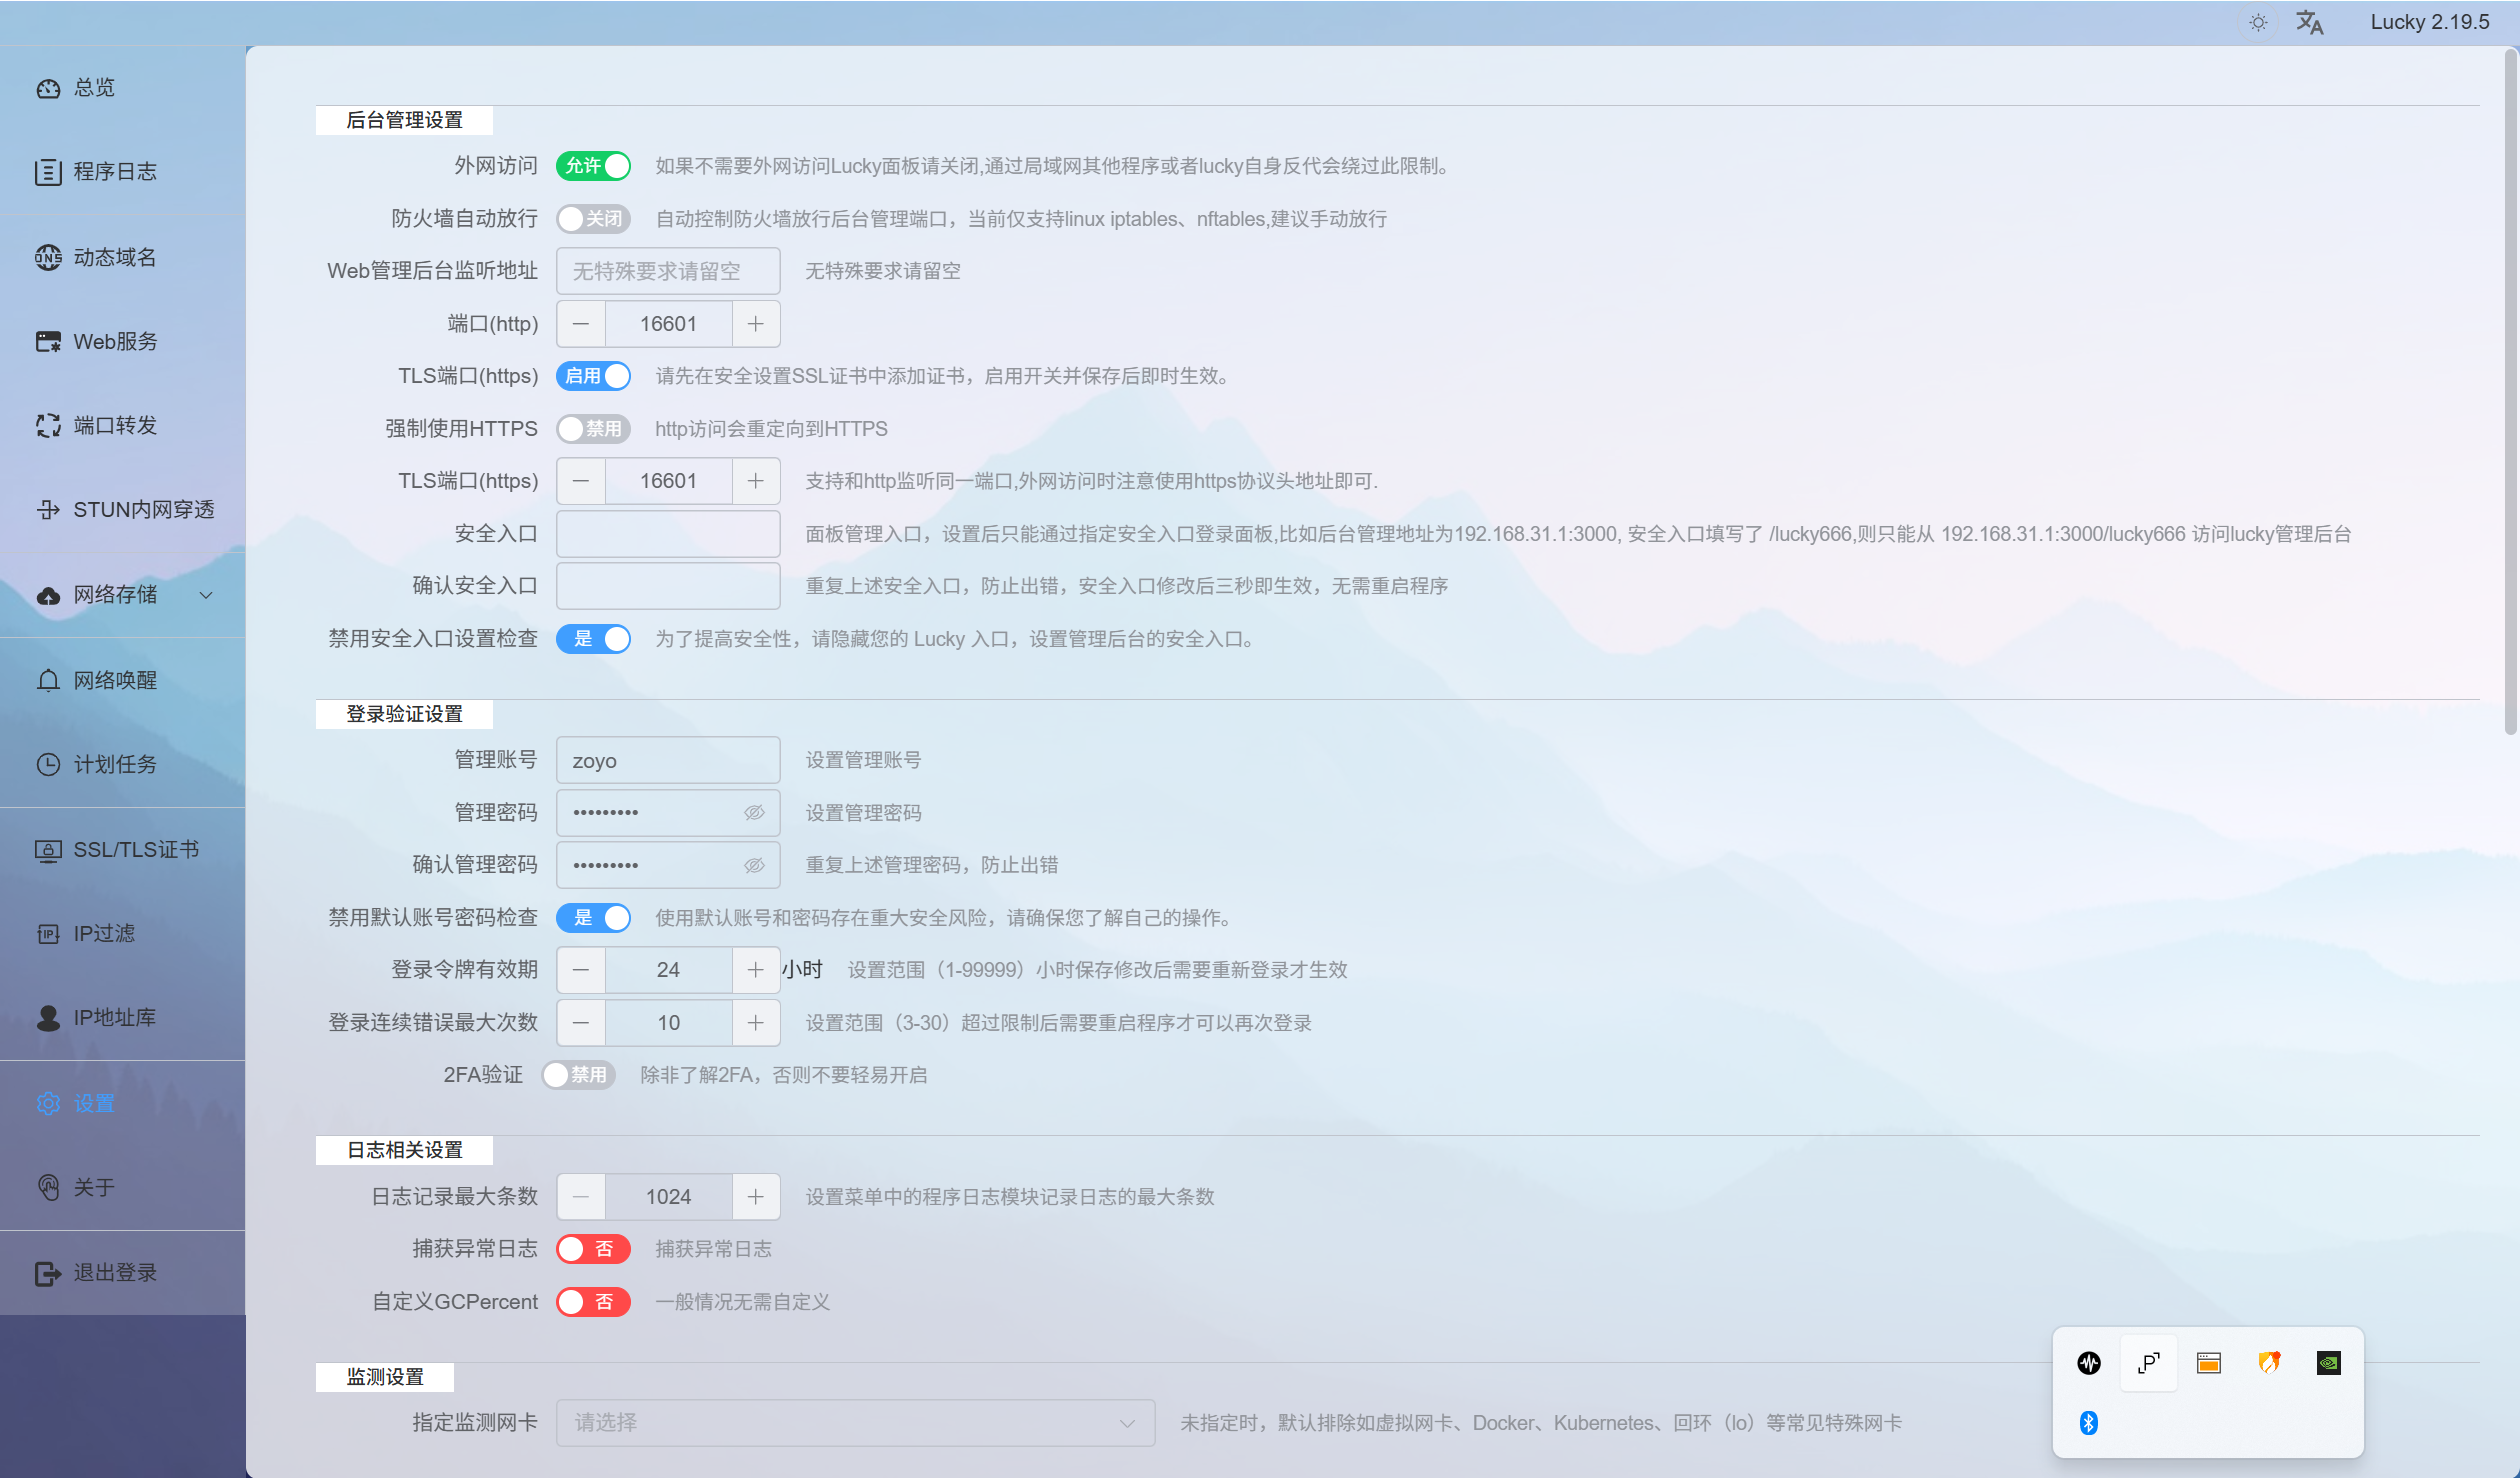Click the Bluetooth tray icon
Image resolution: width=2520 pixels, height=1478 pixels.
(x=2089, y=1423)
